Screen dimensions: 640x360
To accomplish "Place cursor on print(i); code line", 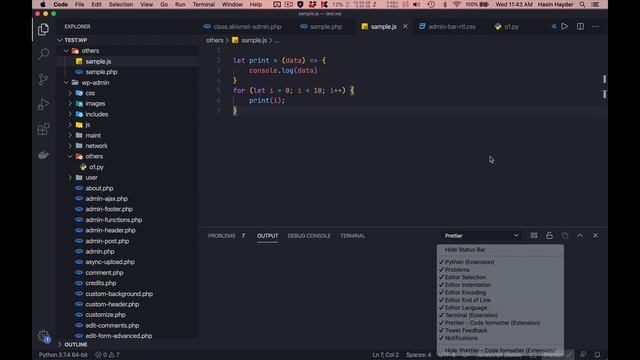I will [267, 100].
